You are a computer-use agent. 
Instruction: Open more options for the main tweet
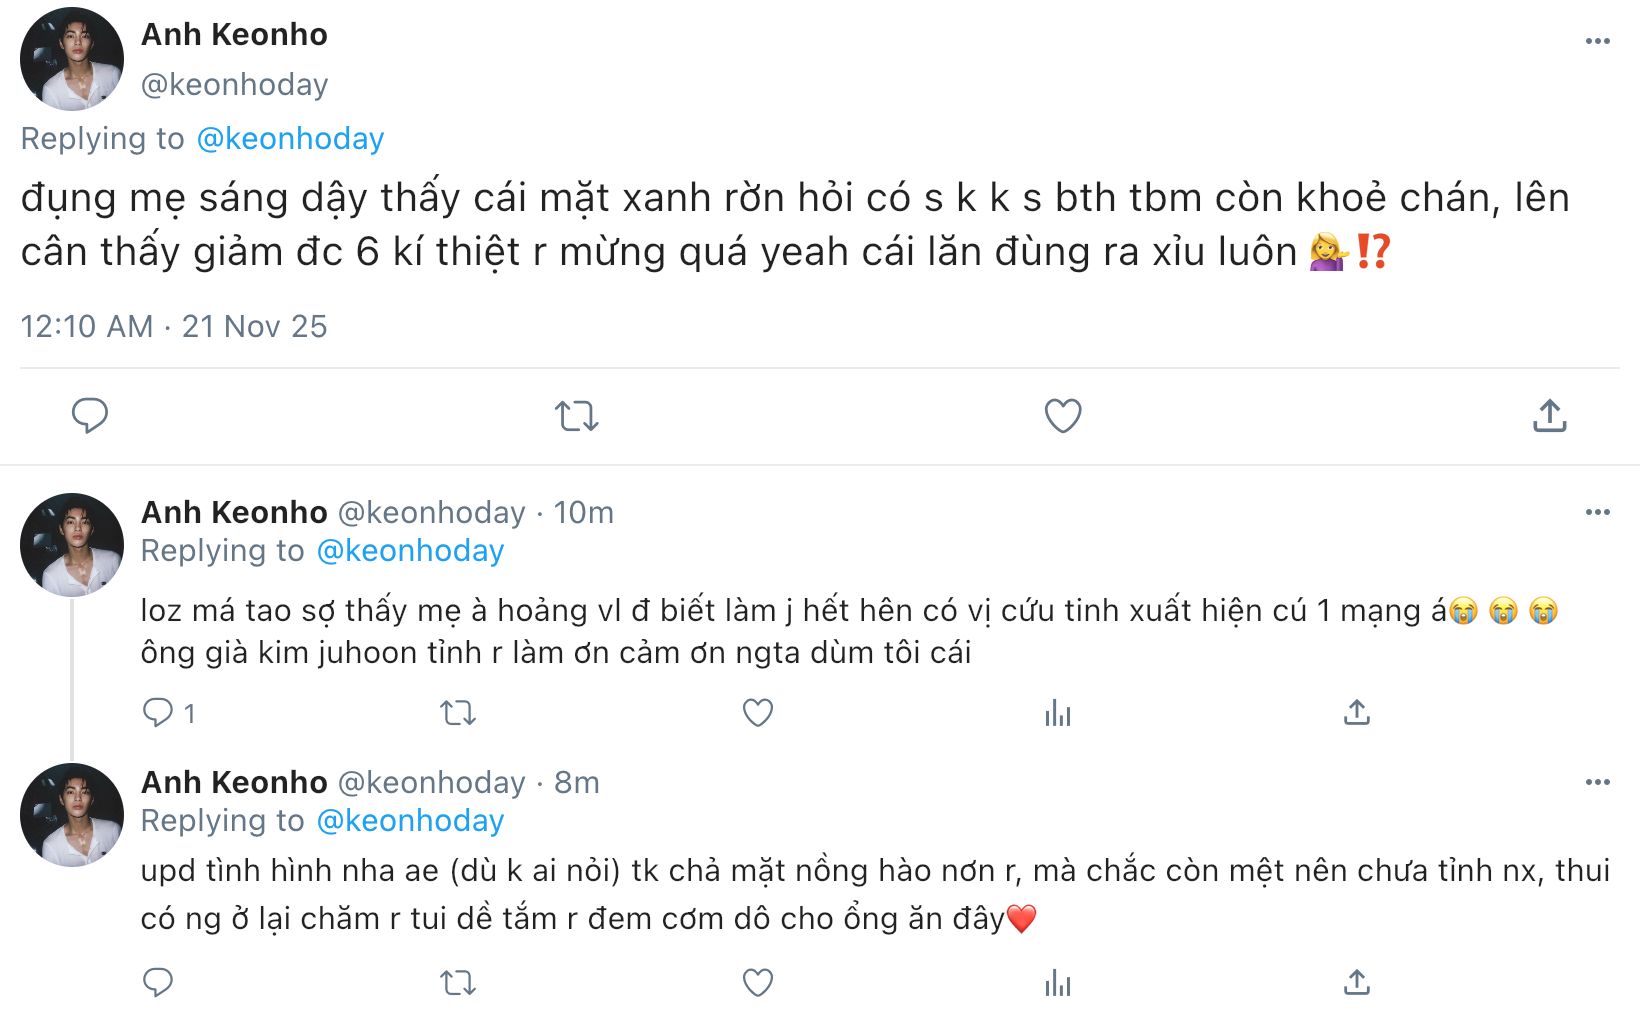tap(1597, 41)
